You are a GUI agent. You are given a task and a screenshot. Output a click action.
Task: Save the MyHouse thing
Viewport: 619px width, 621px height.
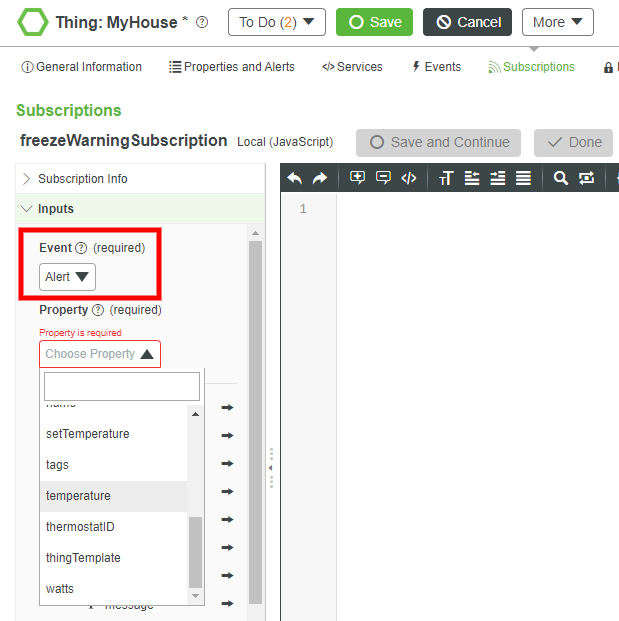point(374,22)
